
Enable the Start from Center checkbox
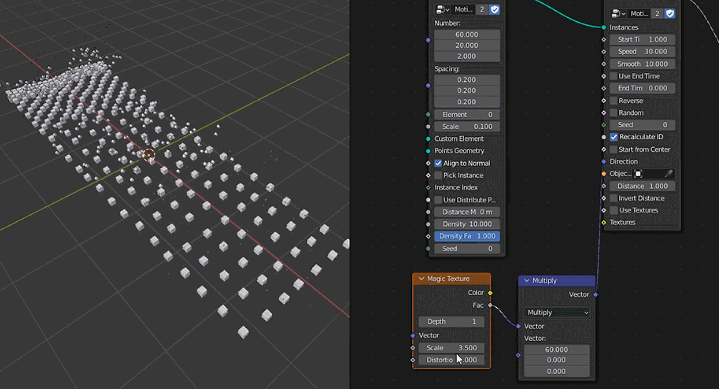[x=614, y=149]
